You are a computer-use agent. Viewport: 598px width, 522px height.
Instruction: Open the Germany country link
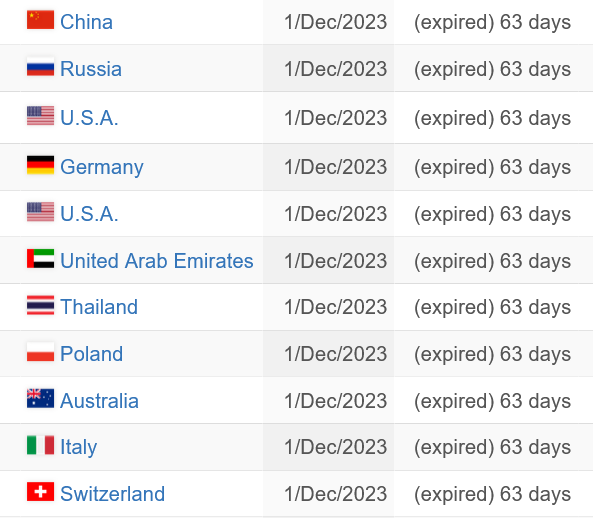click(x=102, y=167)
